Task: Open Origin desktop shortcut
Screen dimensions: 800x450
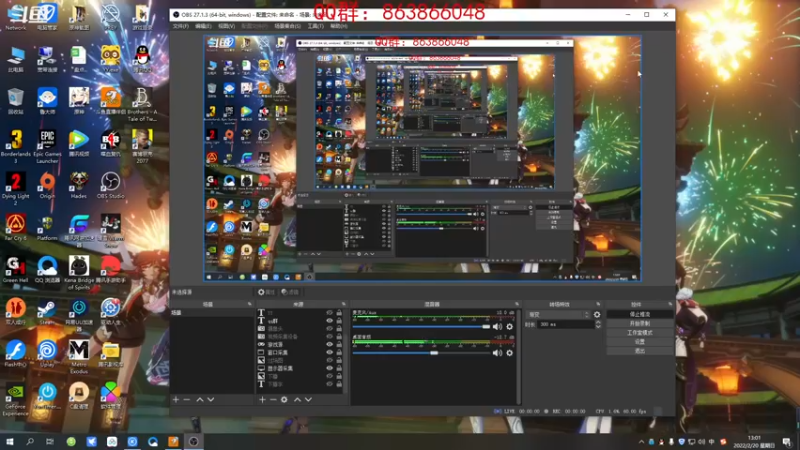Action: point(47,186)
